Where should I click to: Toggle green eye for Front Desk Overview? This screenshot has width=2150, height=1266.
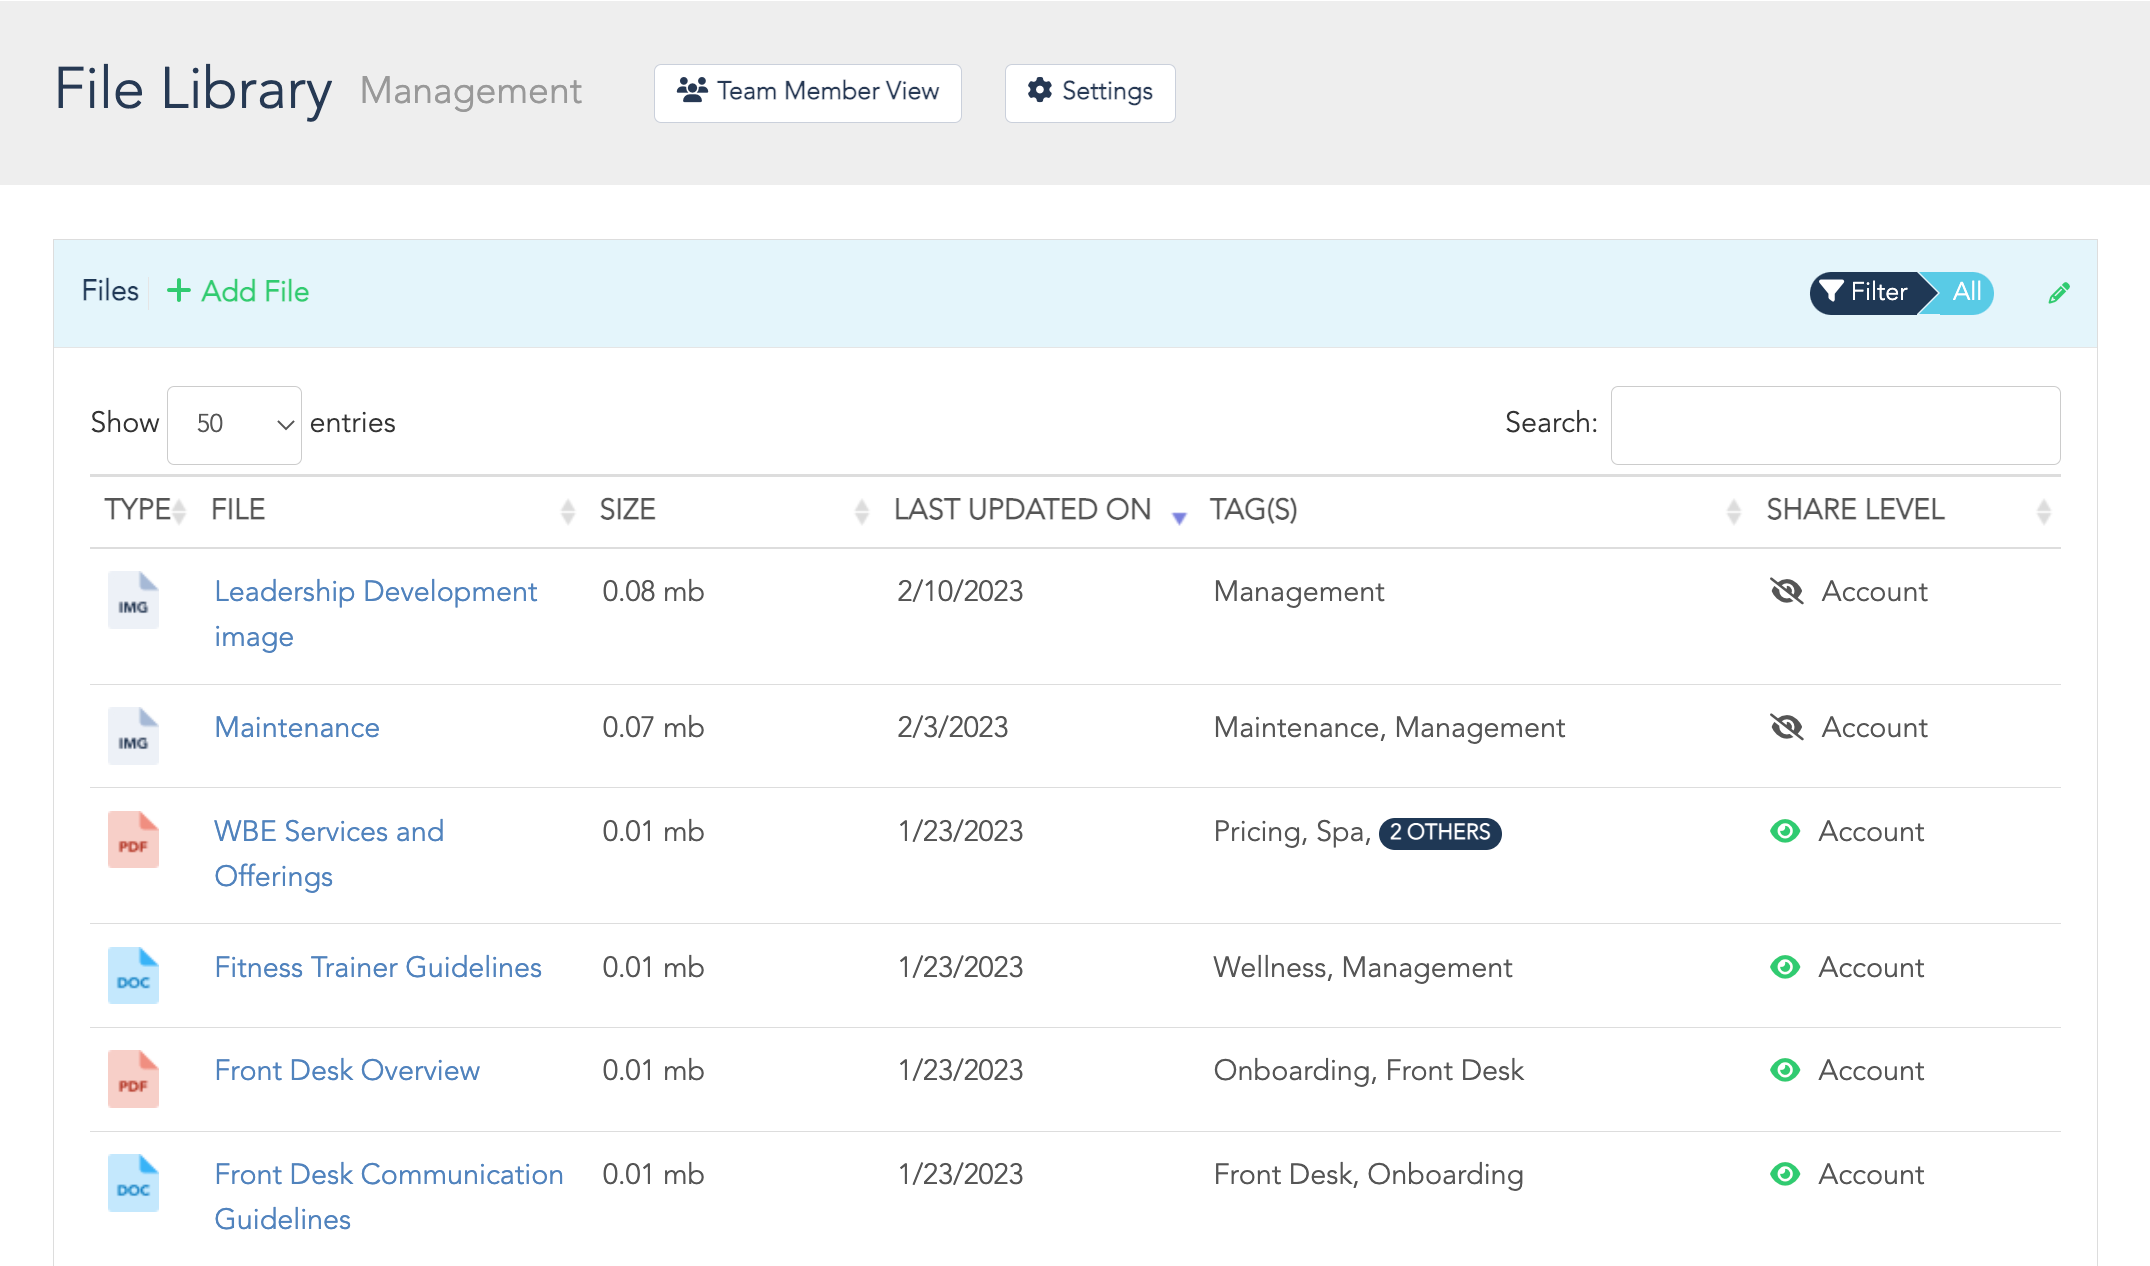tap(1785, 1070)
